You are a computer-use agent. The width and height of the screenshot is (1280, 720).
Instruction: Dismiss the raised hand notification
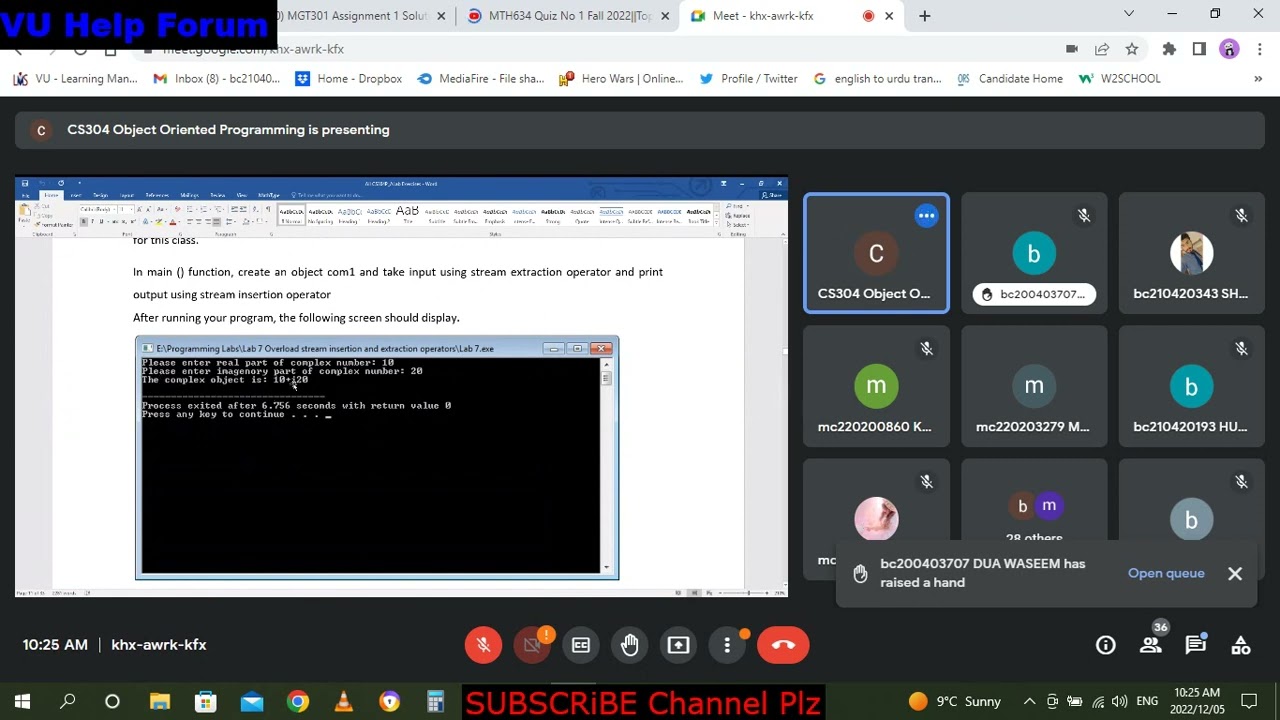pyautogui.click(x=1235, y=573)
